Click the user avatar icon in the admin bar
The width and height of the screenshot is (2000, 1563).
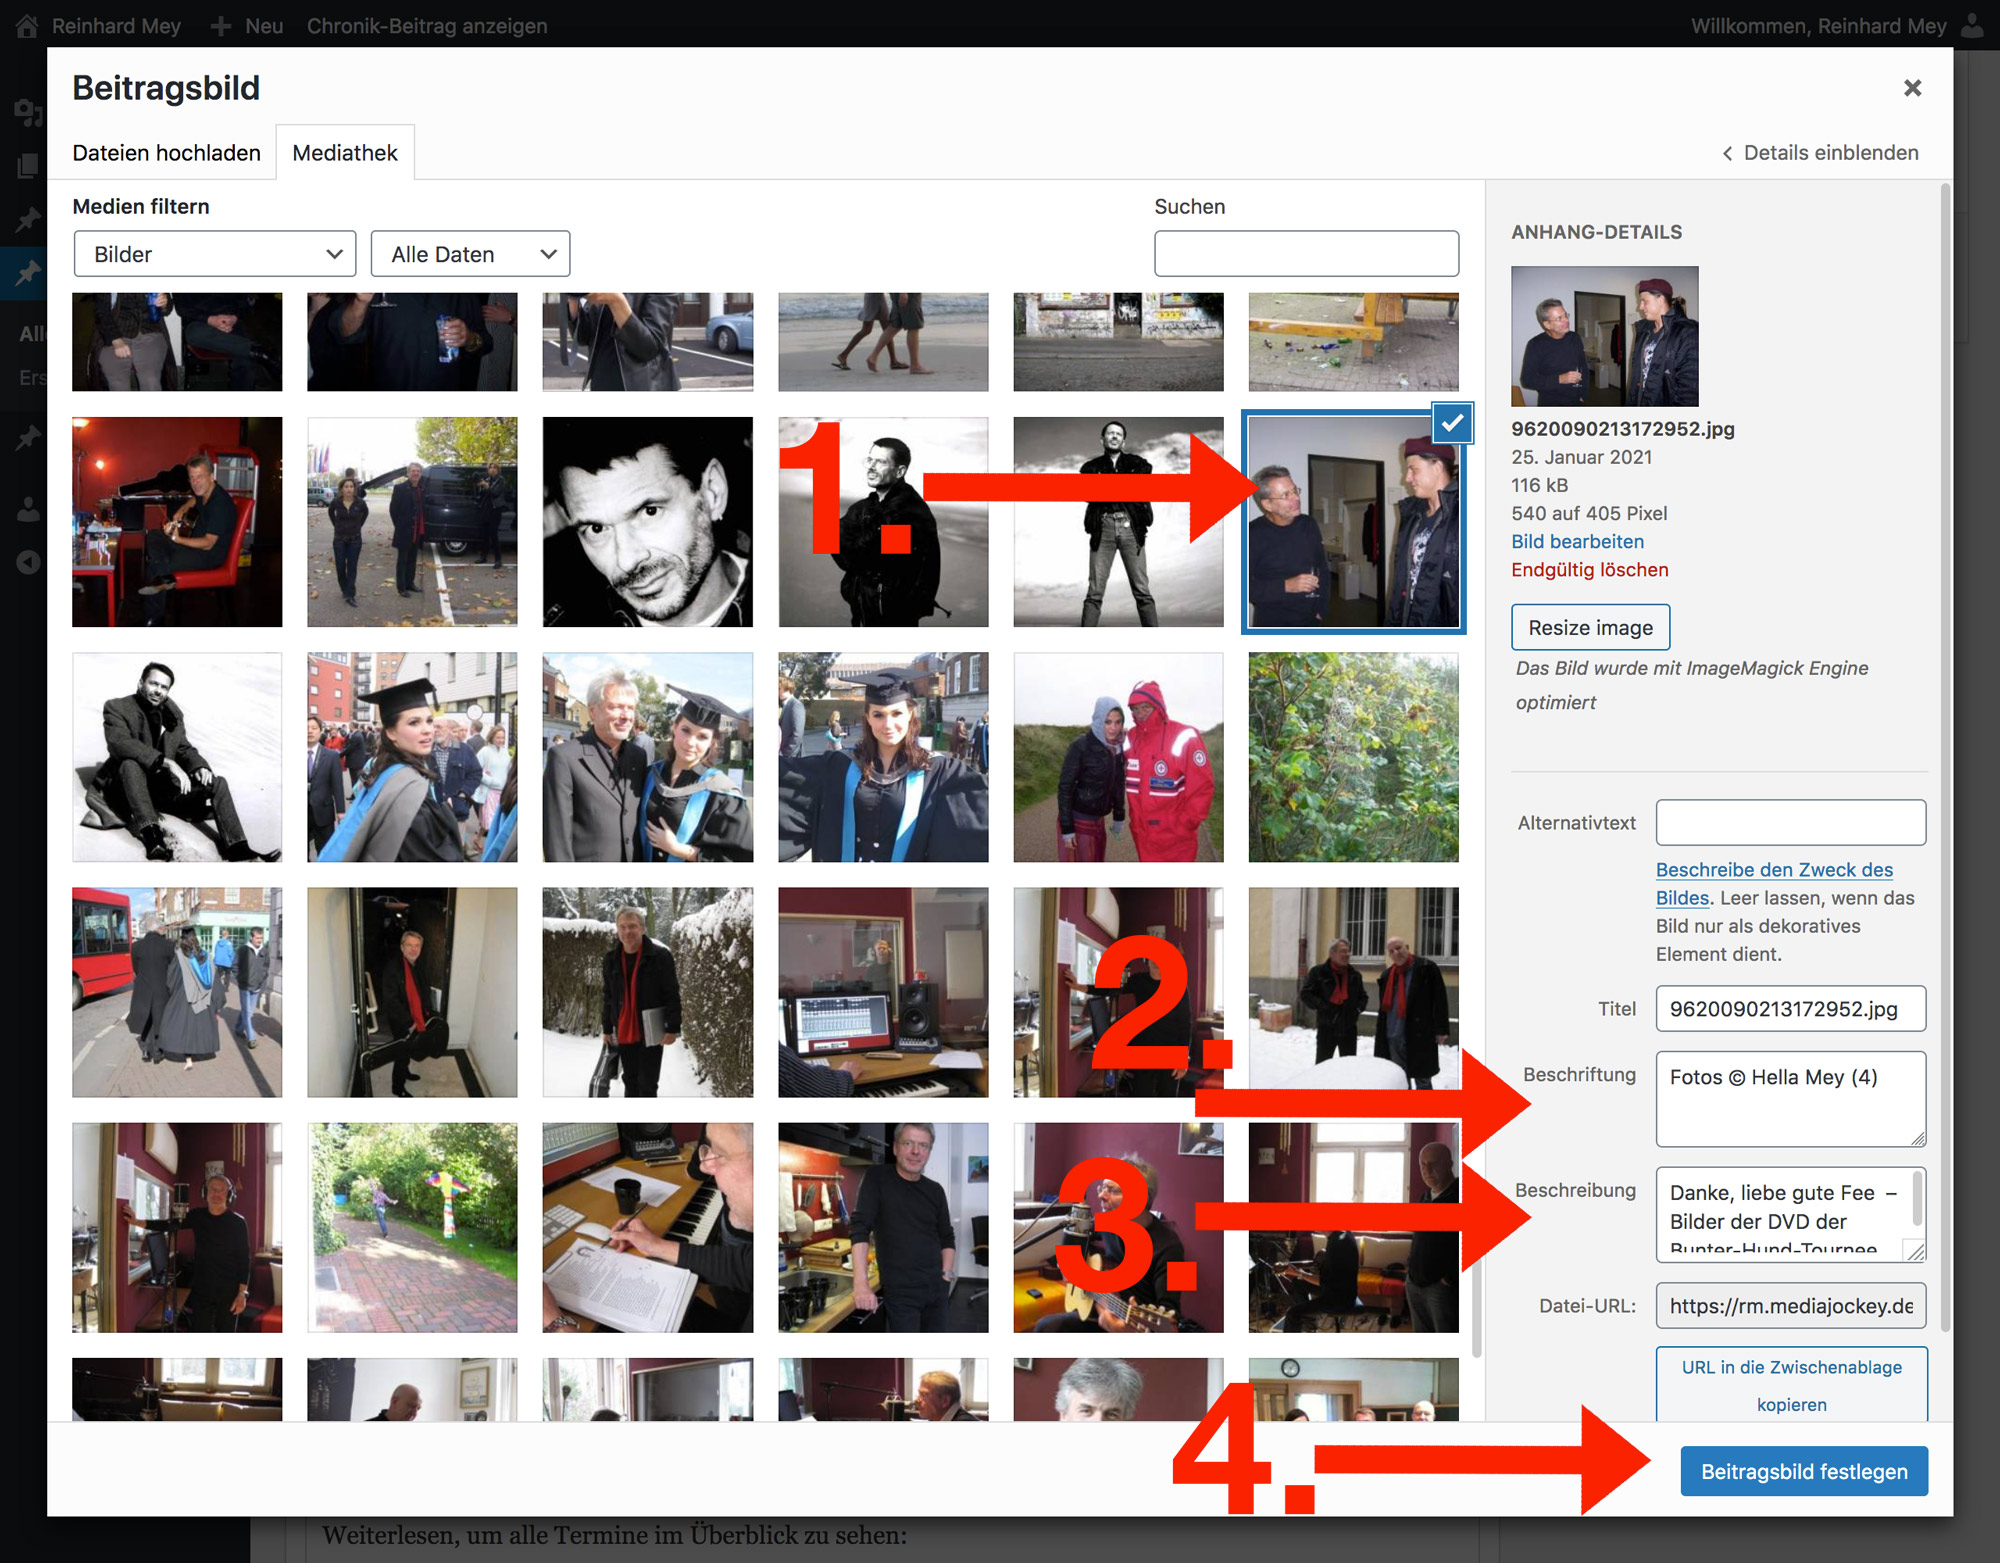click(x=1973, y=26)
